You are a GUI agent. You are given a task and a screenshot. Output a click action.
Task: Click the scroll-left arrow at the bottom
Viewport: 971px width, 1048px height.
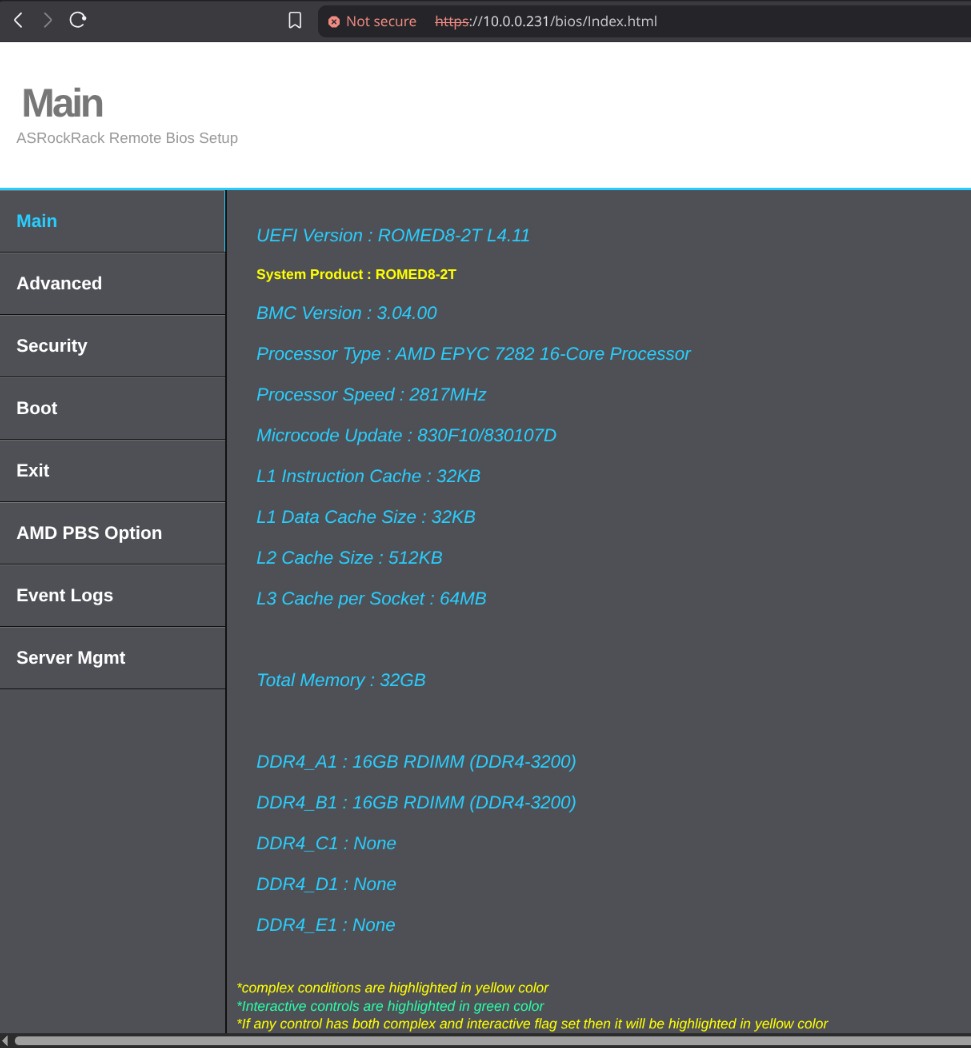click(5, 1041)
